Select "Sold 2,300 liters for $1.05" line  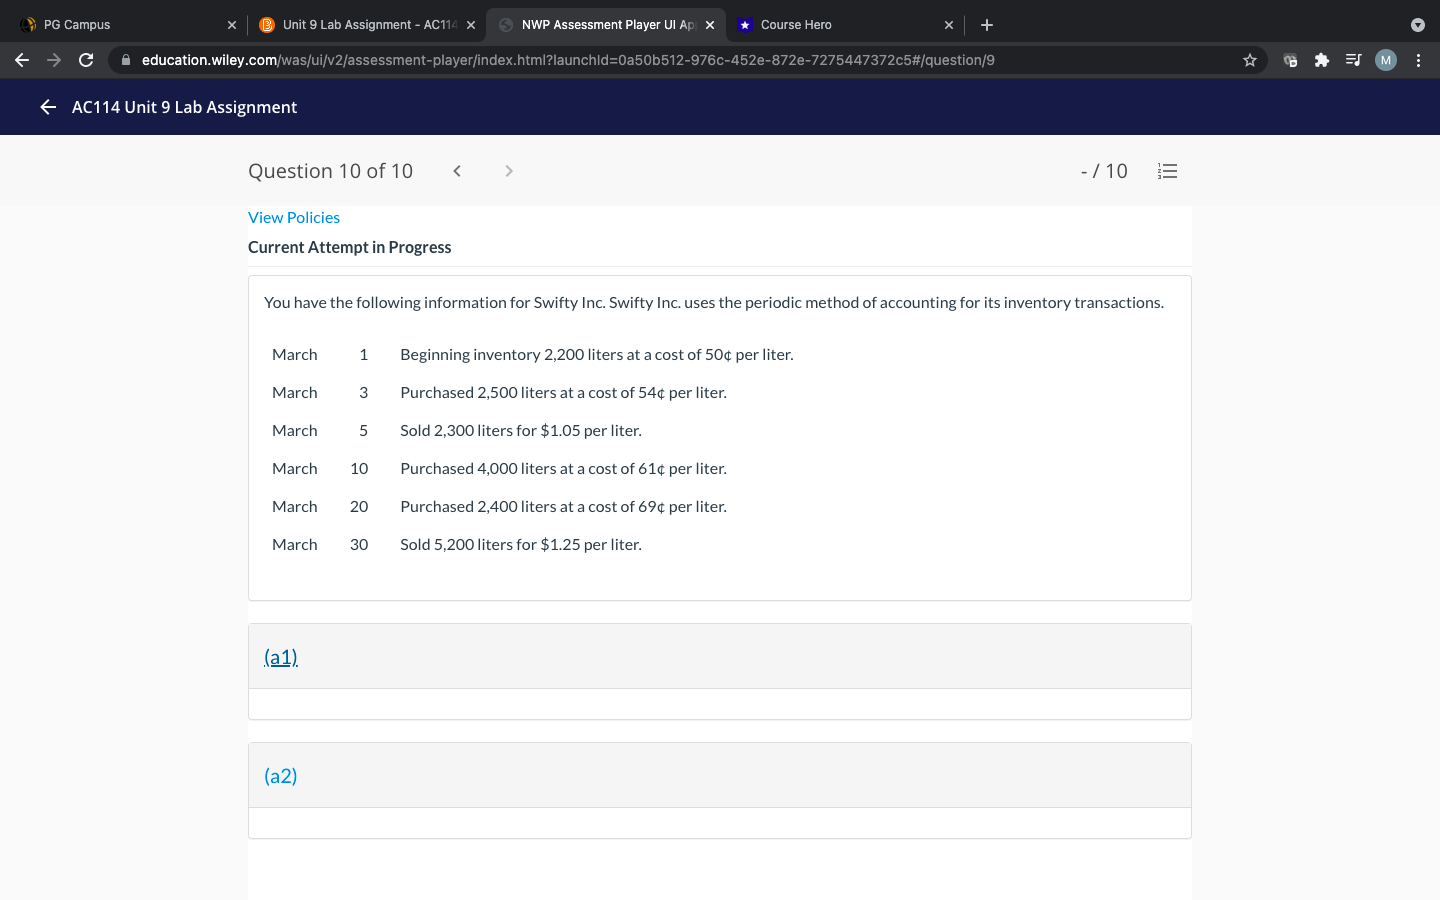[x=521, y=431]
